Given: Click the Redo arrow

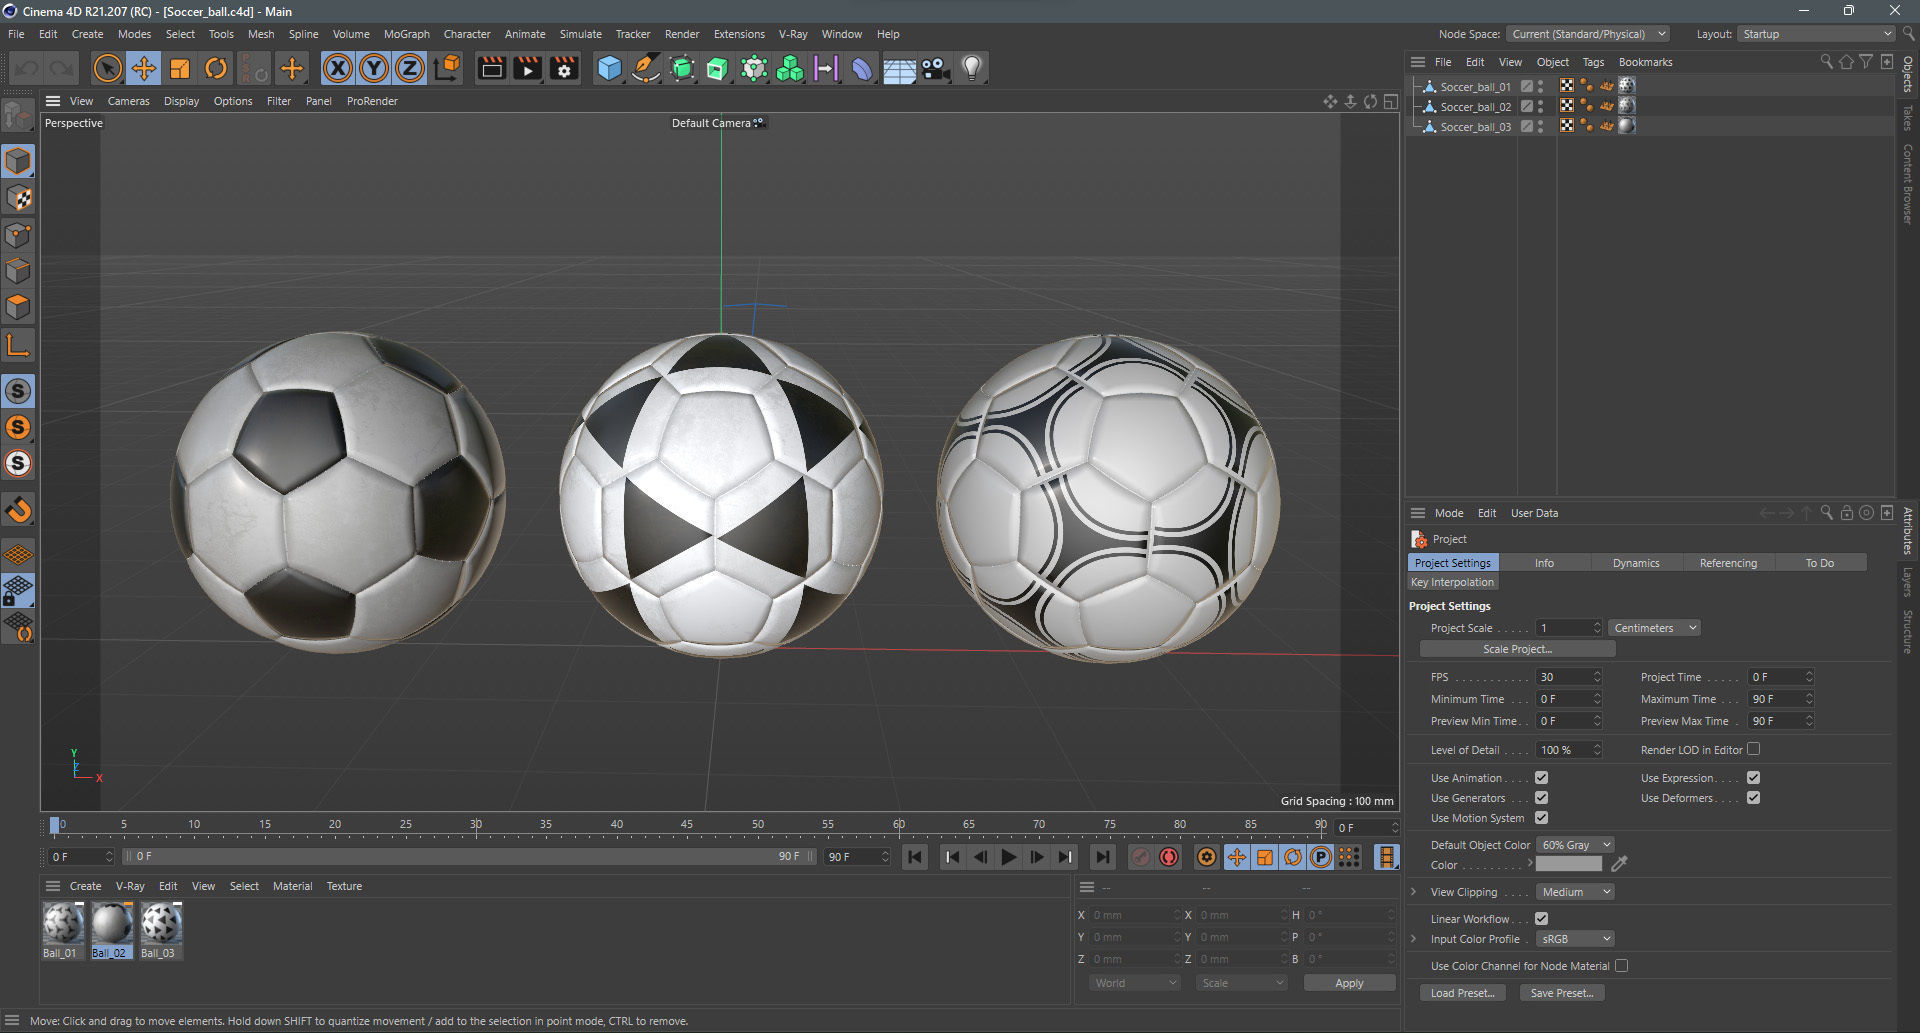Looking at the screenshot, I should [x=62, y=68].
